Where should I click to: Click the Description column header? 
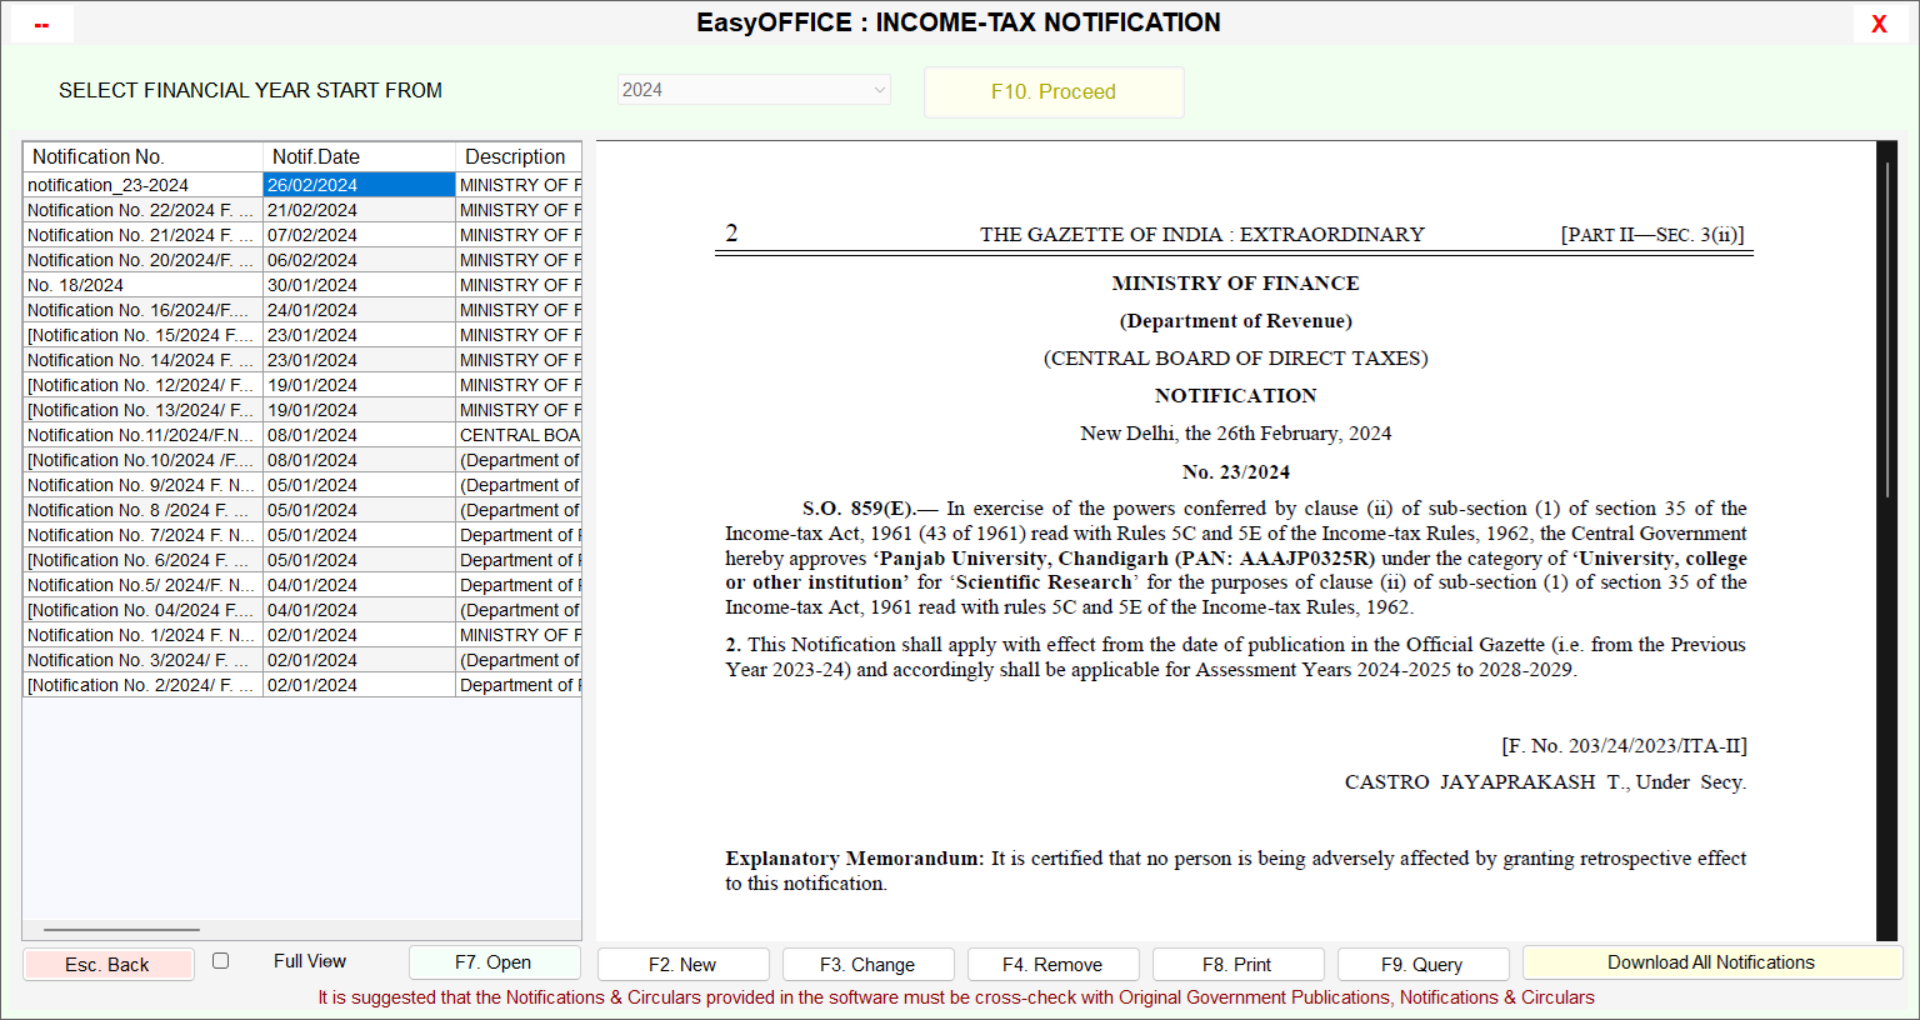click(x=517, y=157)
